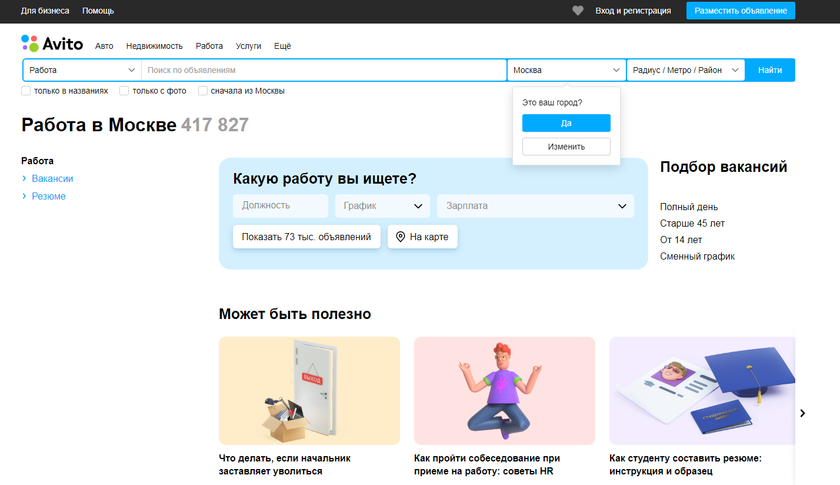Image resolution: width=840 pixels, height=485 pixels.
Task: Open Радиус / Метро / Район selector
Action: pyautogui.click(x=686, y=70)
